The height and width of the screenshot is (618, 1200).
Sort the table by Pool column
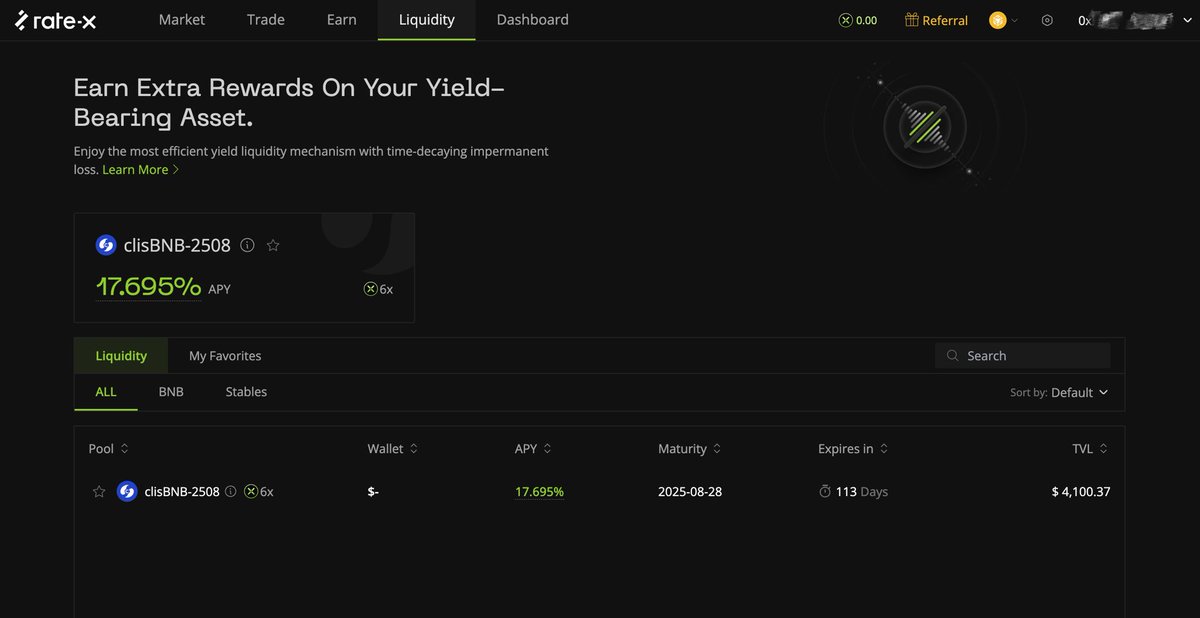point(109,449)
